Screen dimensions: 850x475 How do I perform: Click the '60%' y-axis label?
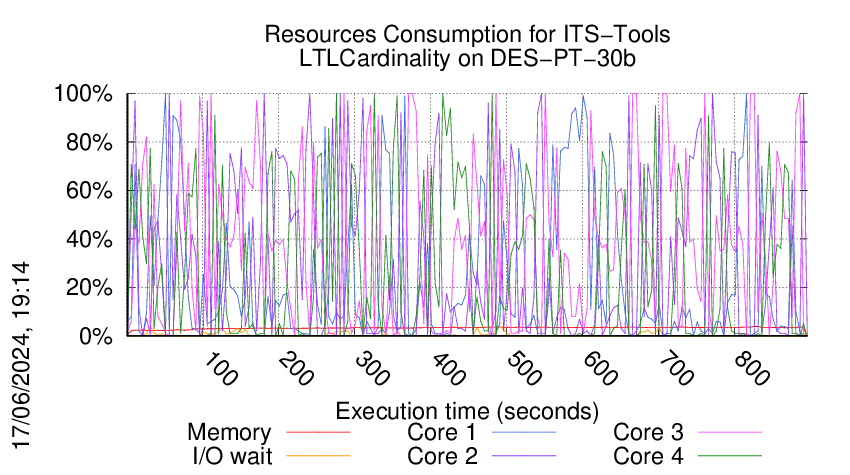pyautogui.click(x=89, y=191)
